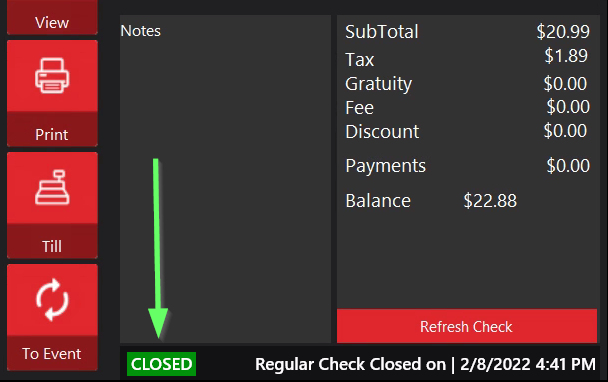Select the Tax amount $1.89
This screenshot has width=608, height=382.
click(566, 56)
